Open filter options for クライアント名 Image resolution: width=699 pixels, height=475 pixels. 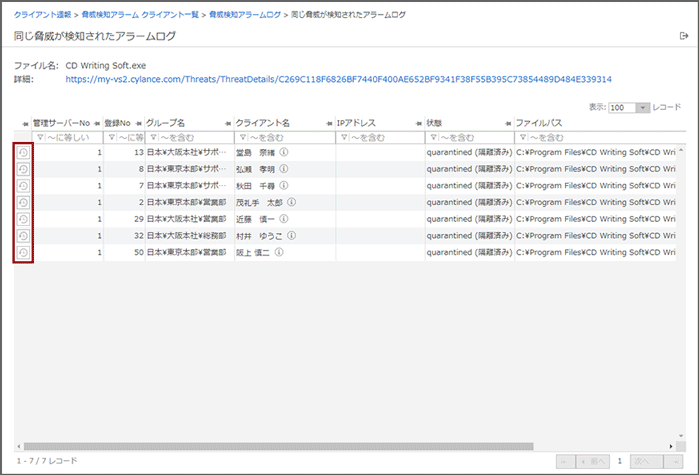tap(243, 137)
